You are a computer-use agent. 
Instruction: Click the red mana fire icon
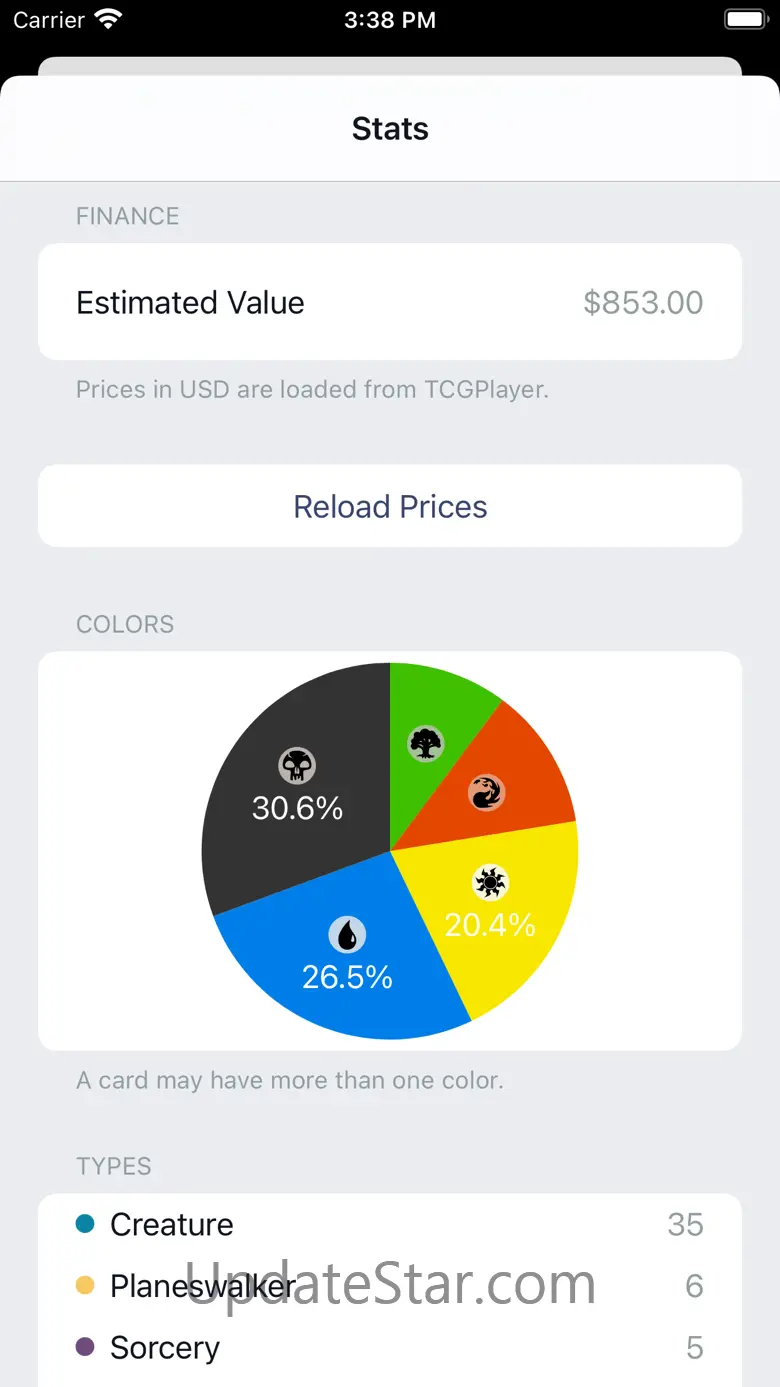487,793
